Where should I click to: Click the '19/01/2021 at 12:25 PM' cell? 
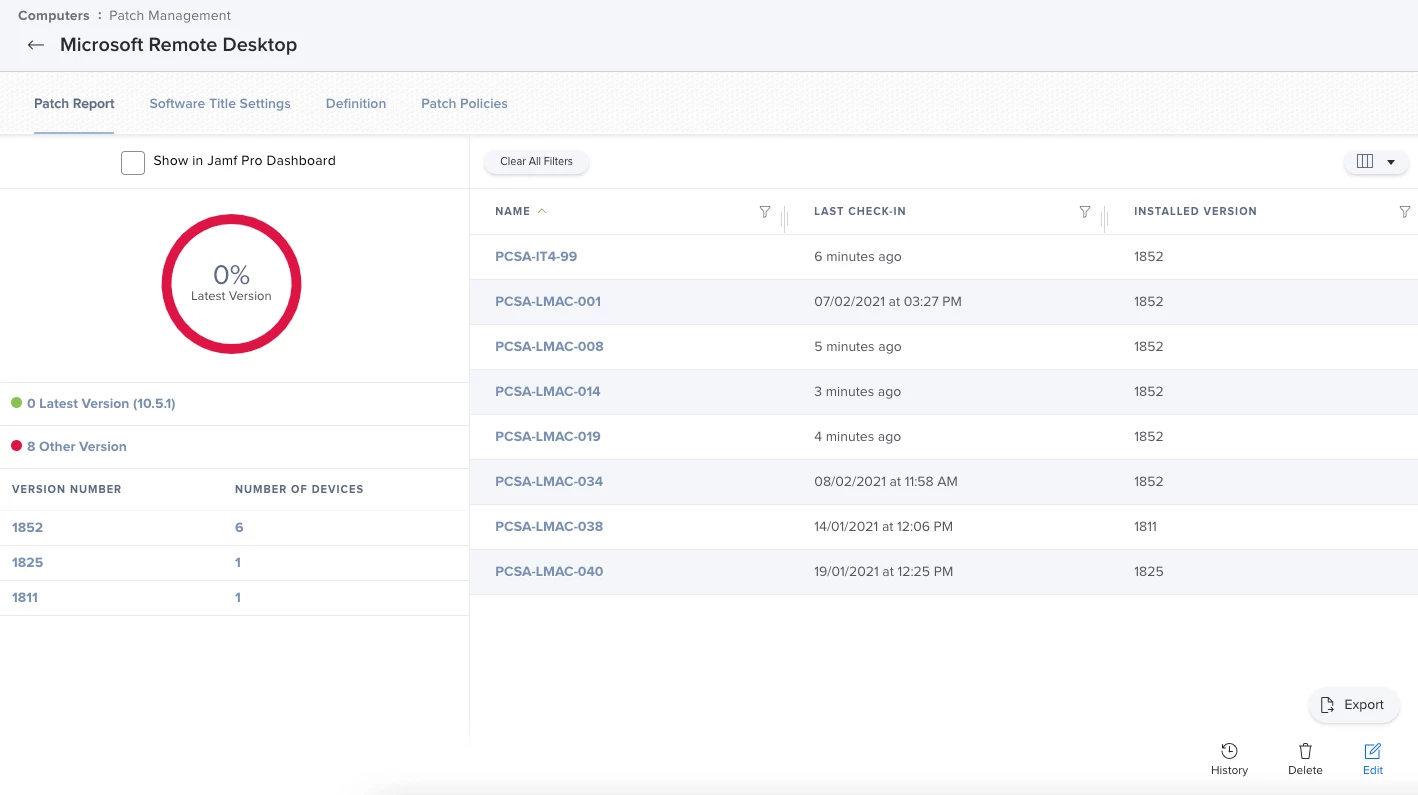(884, 572)
